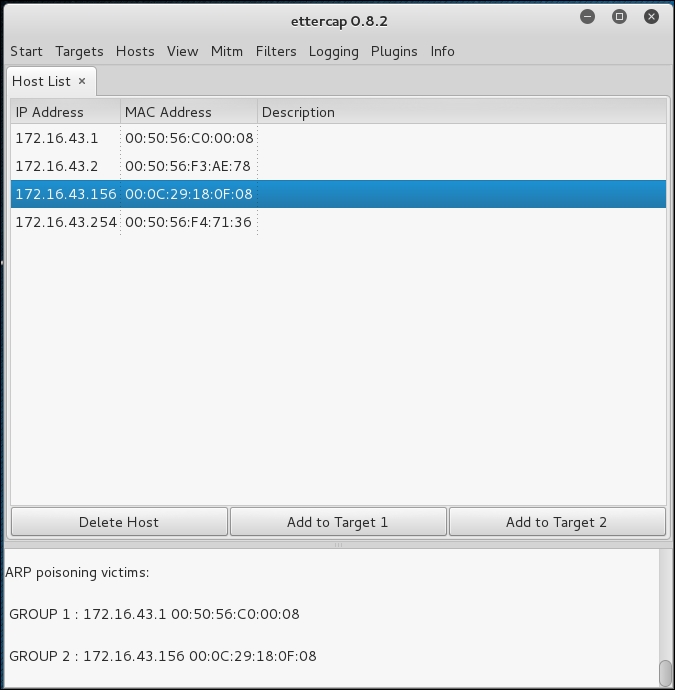The width and height of the screenshot is (675, 690).
Task: Open the View menu
Action: coord(182,51)
